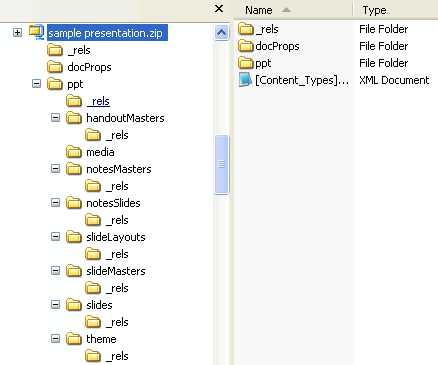Click File Folder type cell for docProps
Viewport: 438px width, 365px height.
(x=383, y=46)
